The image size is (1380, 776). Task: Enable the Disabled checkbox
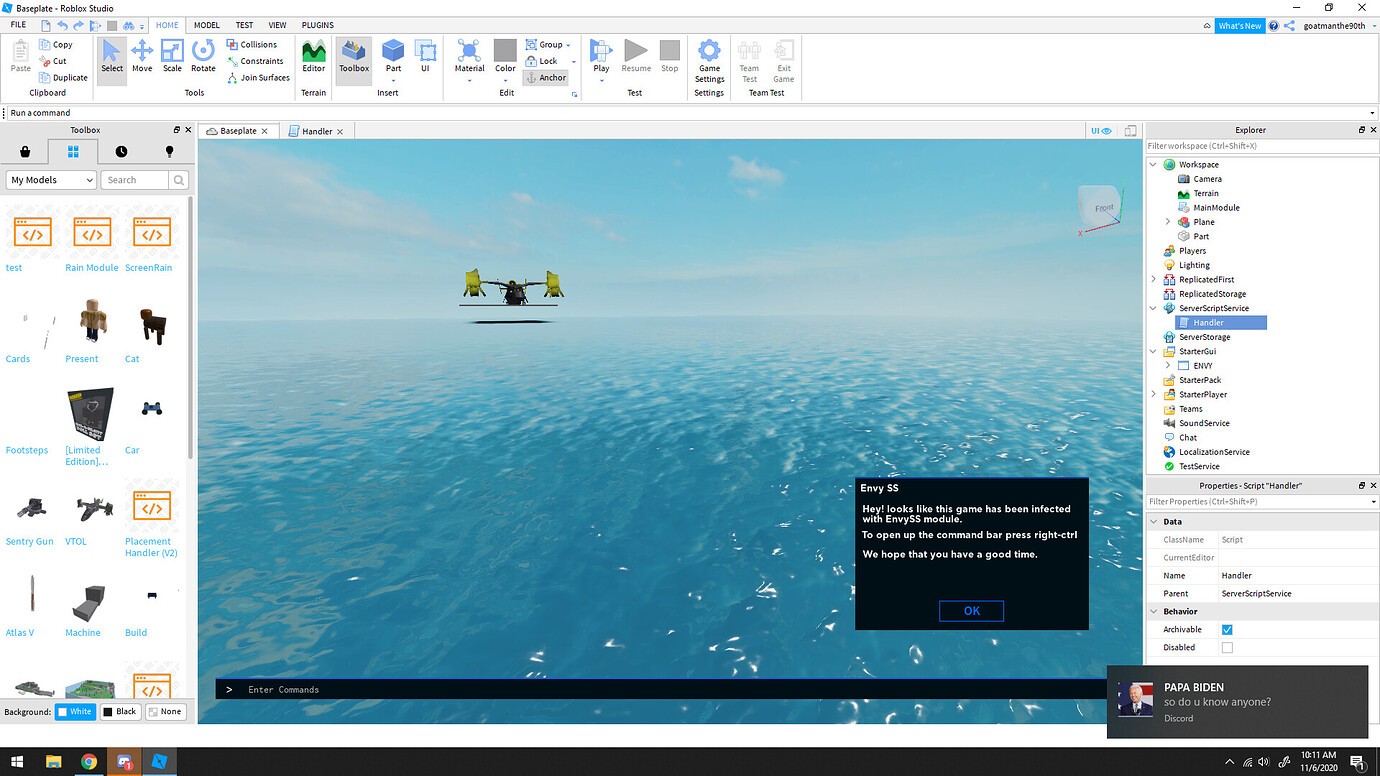(x=1227, y=647)
